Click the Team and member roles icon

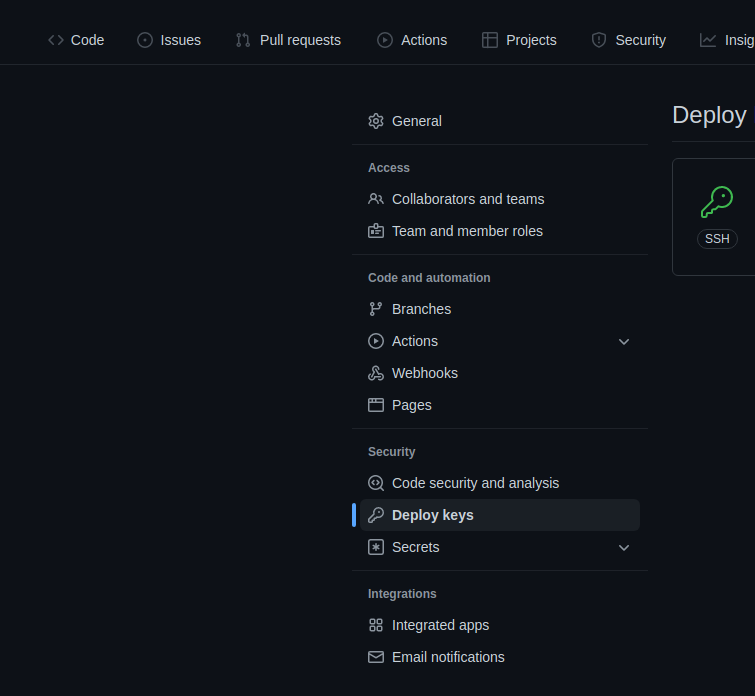(376, 231)
